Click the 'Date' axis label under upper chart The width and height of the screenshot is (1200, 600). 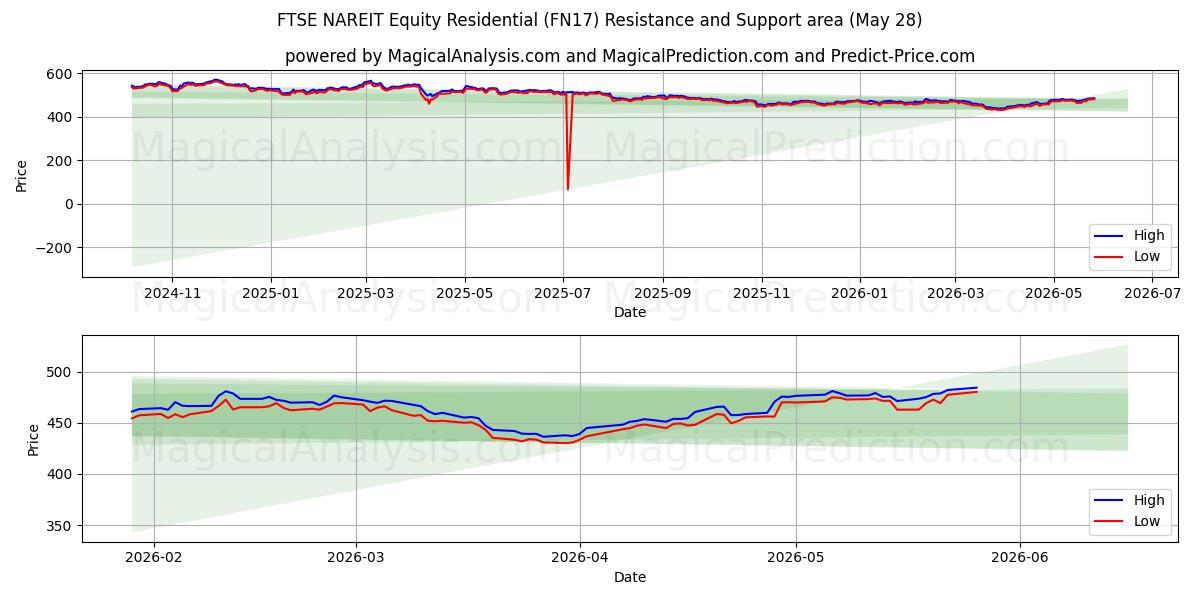[x=630, y=312]
